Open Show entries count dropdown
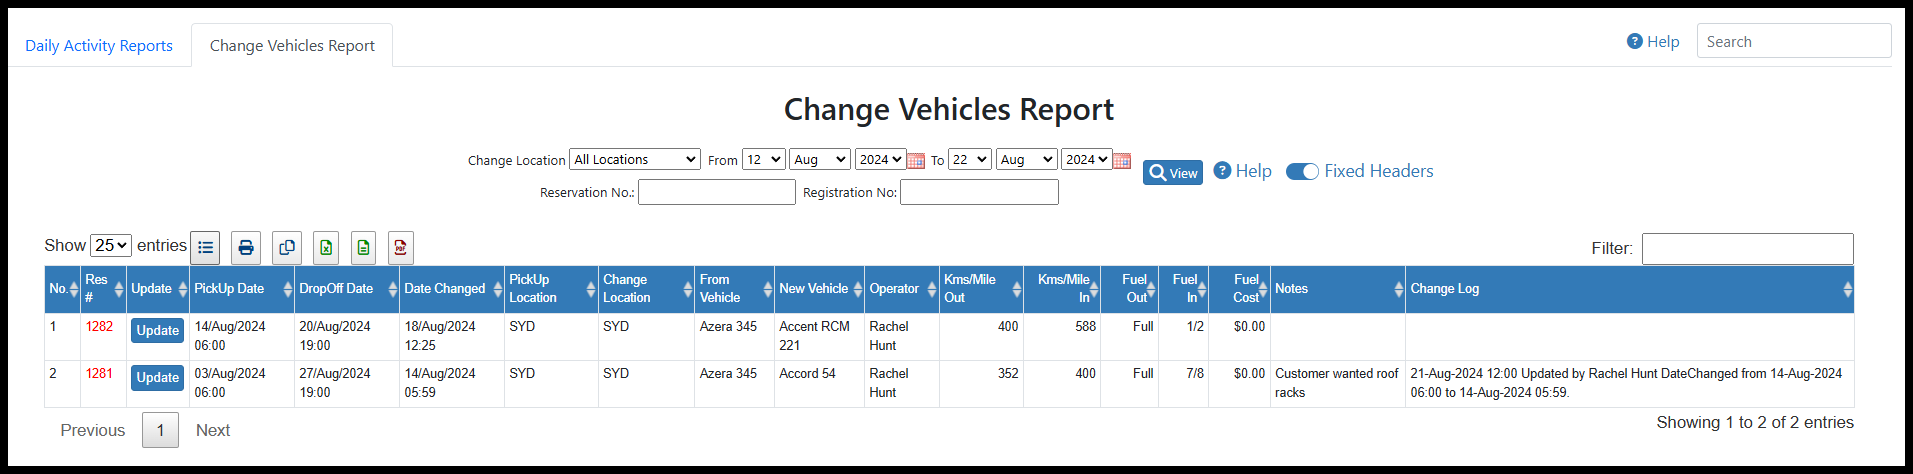This screenshot has width=1913, height=474. pyautogui.click(x=111, y=245)
